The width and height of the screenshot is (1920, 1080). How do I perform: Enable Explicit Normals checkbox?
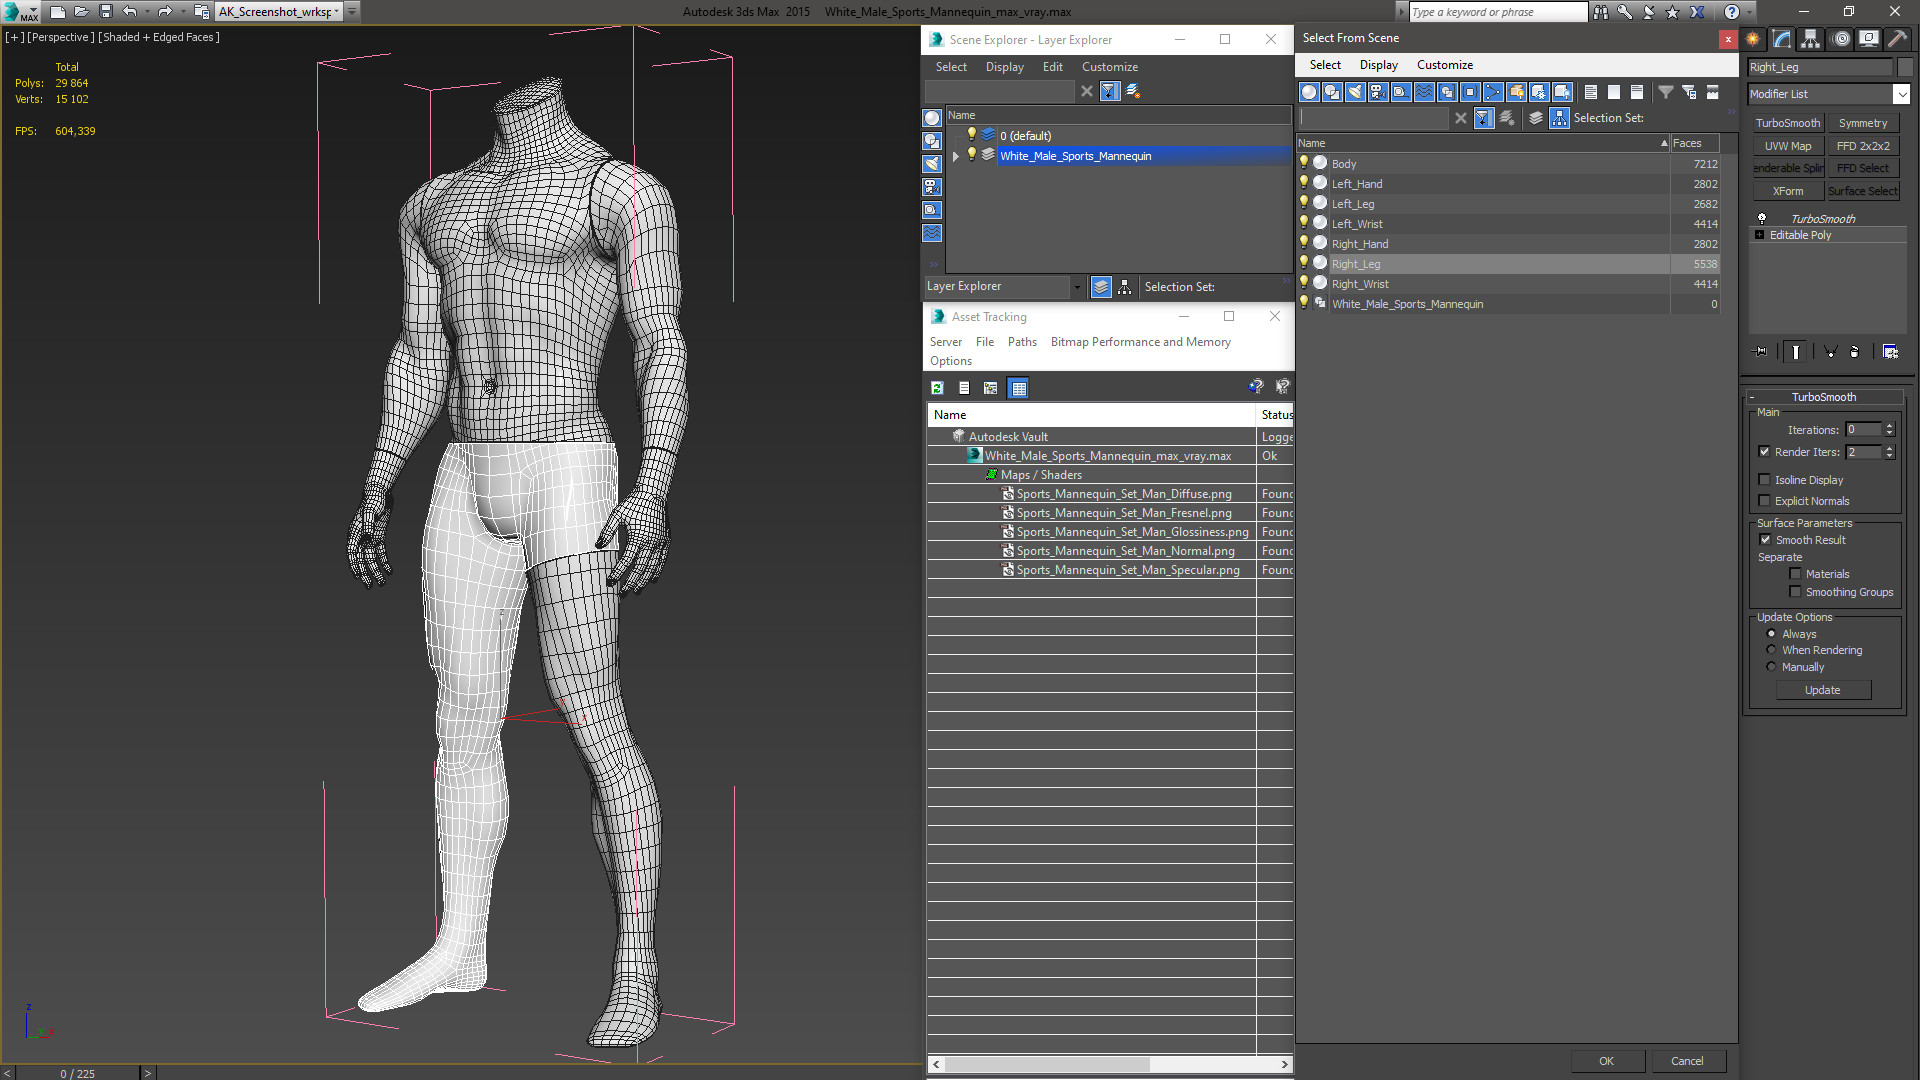(x=1764, y=501)
